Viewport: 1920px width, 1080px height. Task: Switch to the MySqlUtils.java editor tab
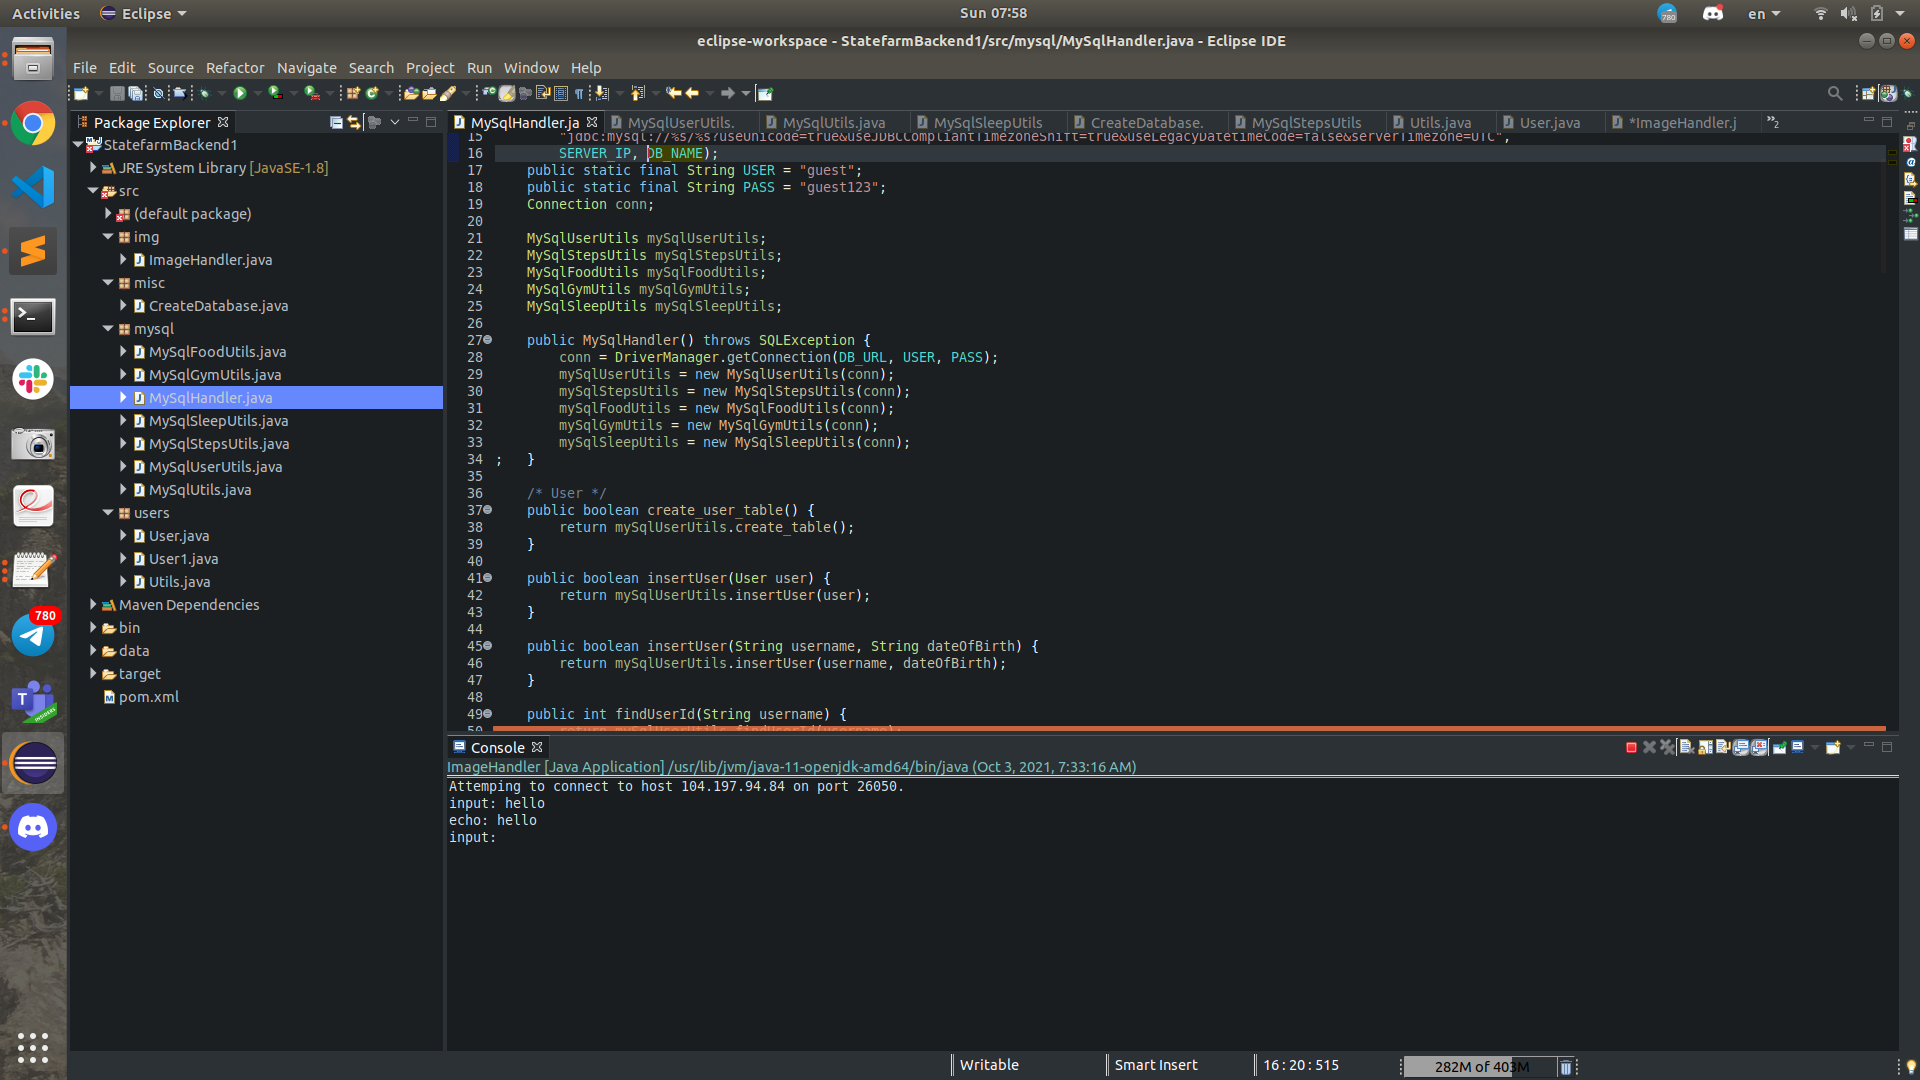[833, 123]
